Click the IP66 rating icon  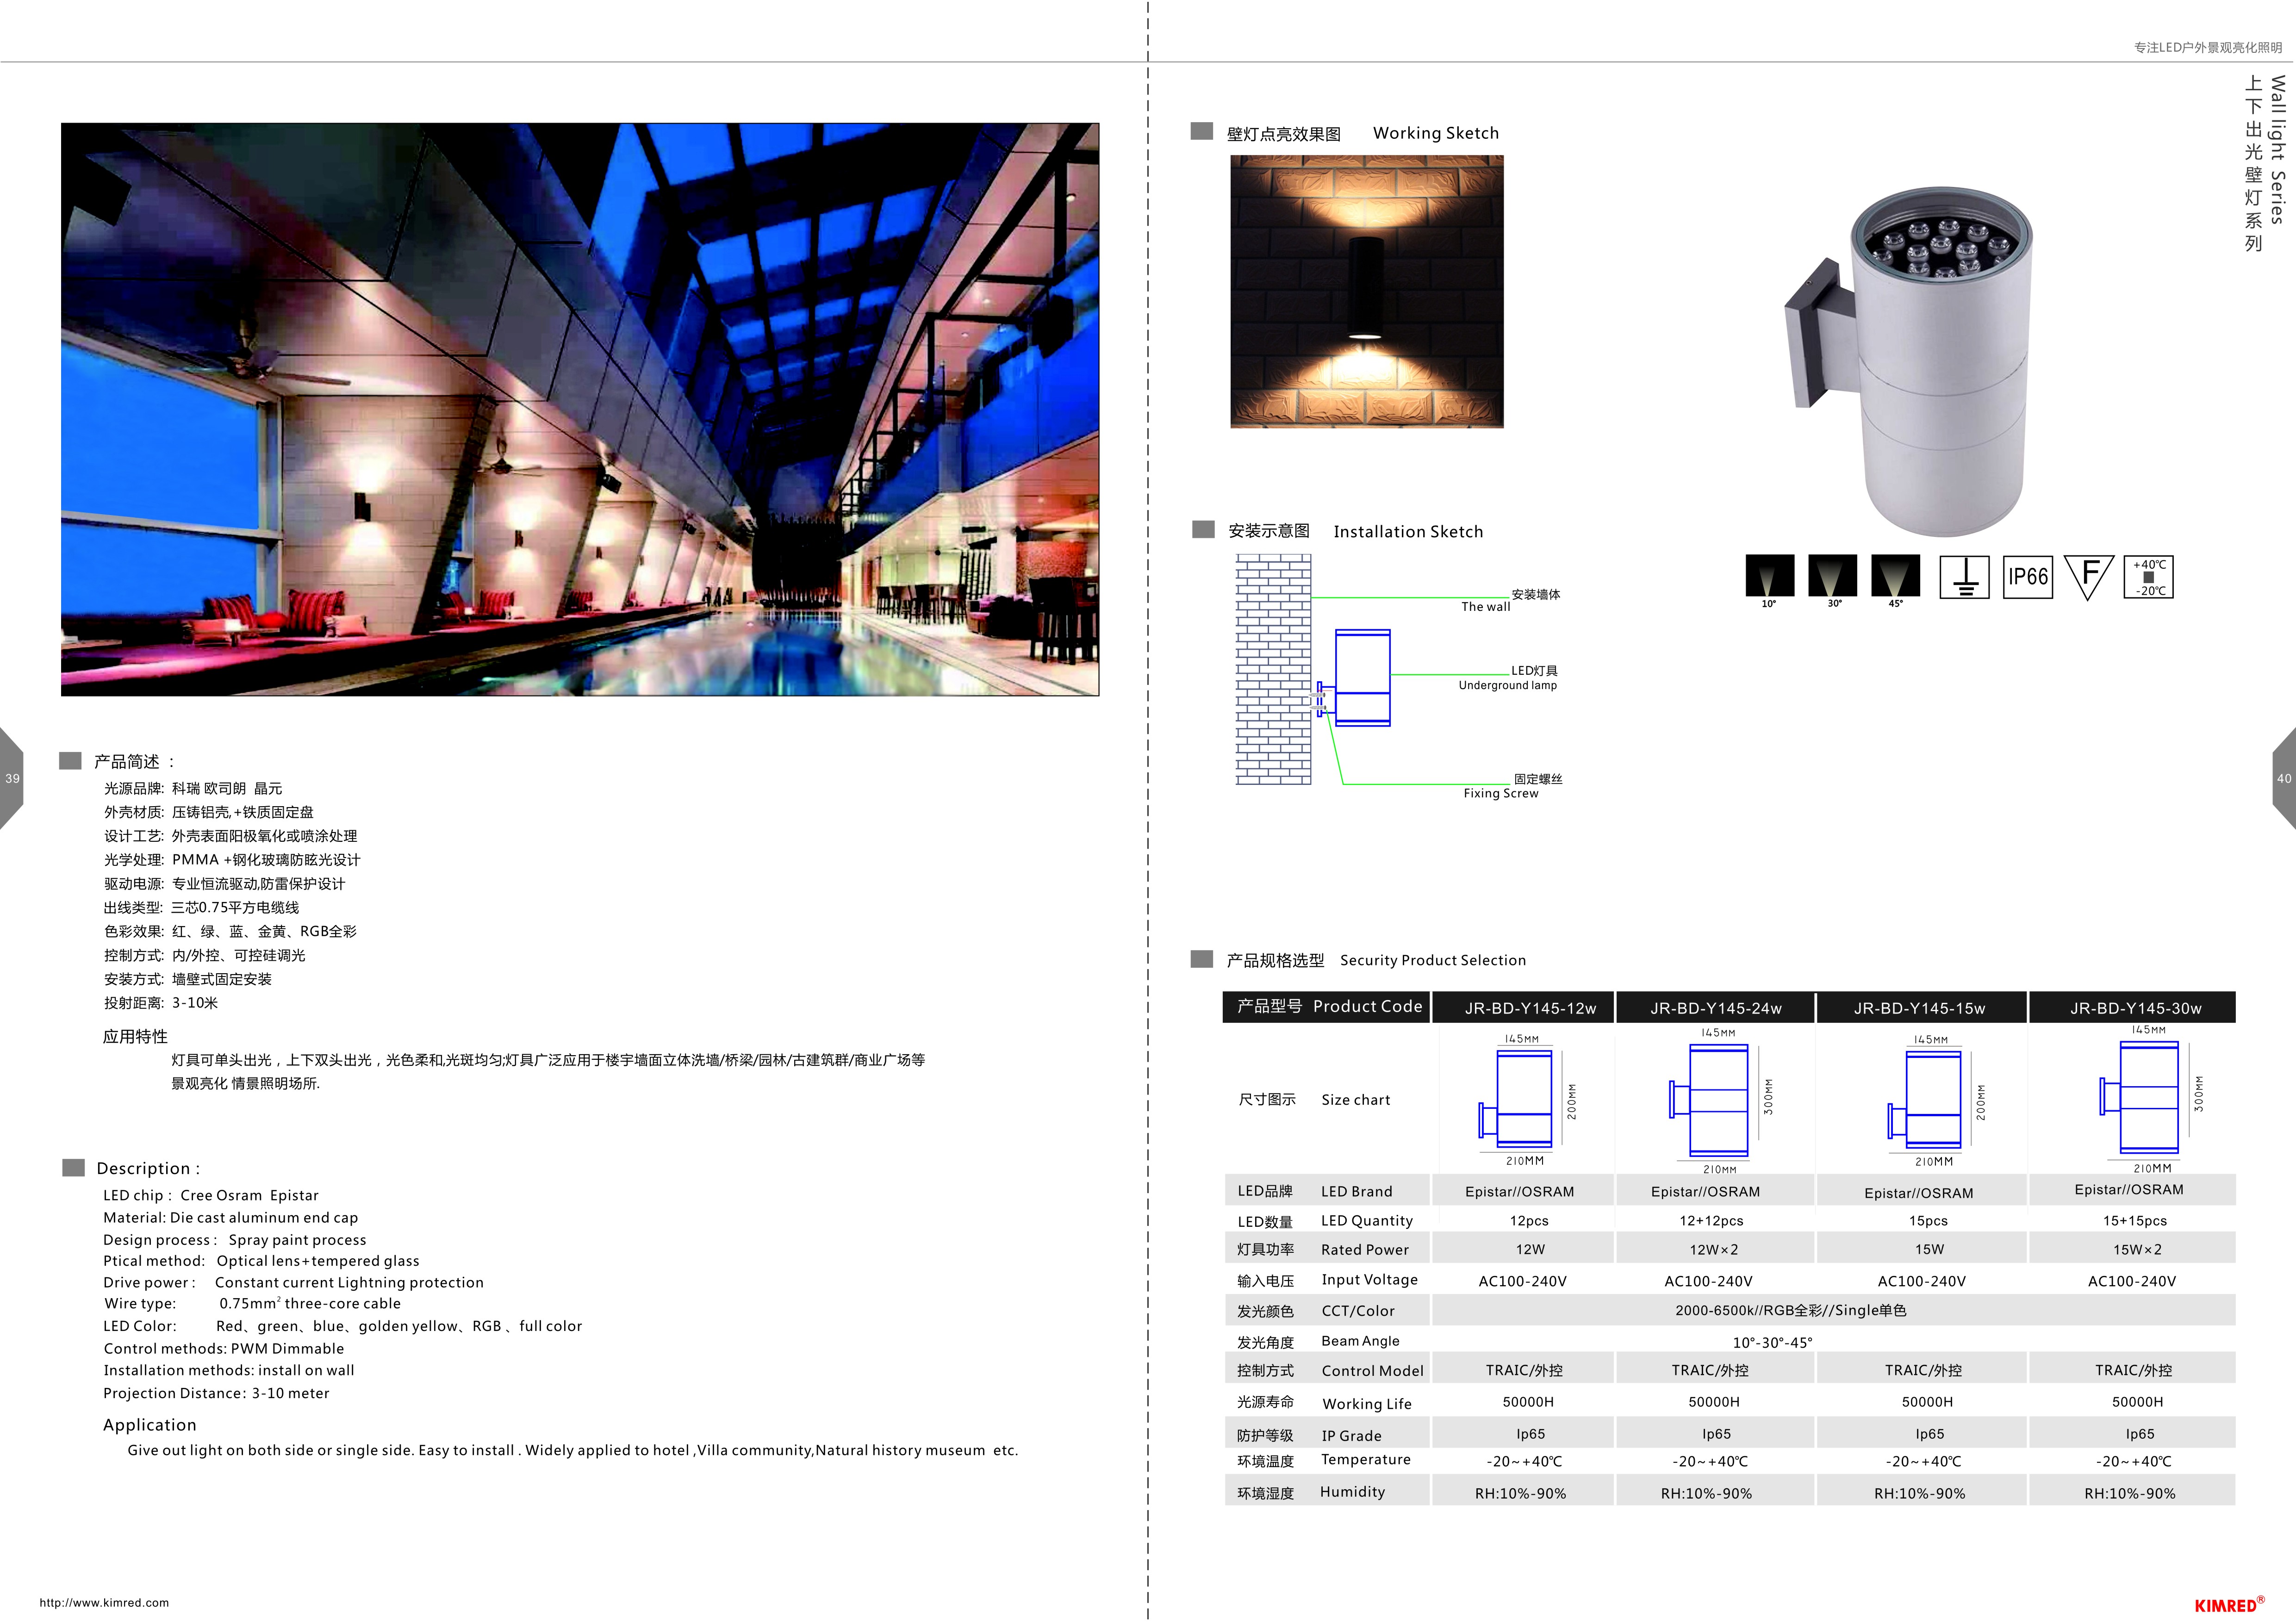2028,577
